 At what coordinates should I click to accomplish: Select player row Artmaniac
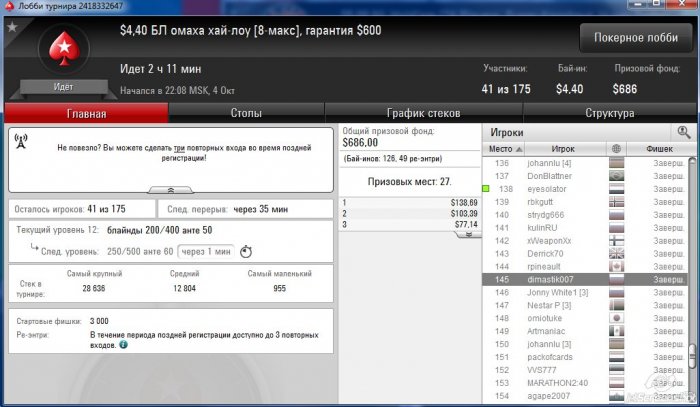585,331
